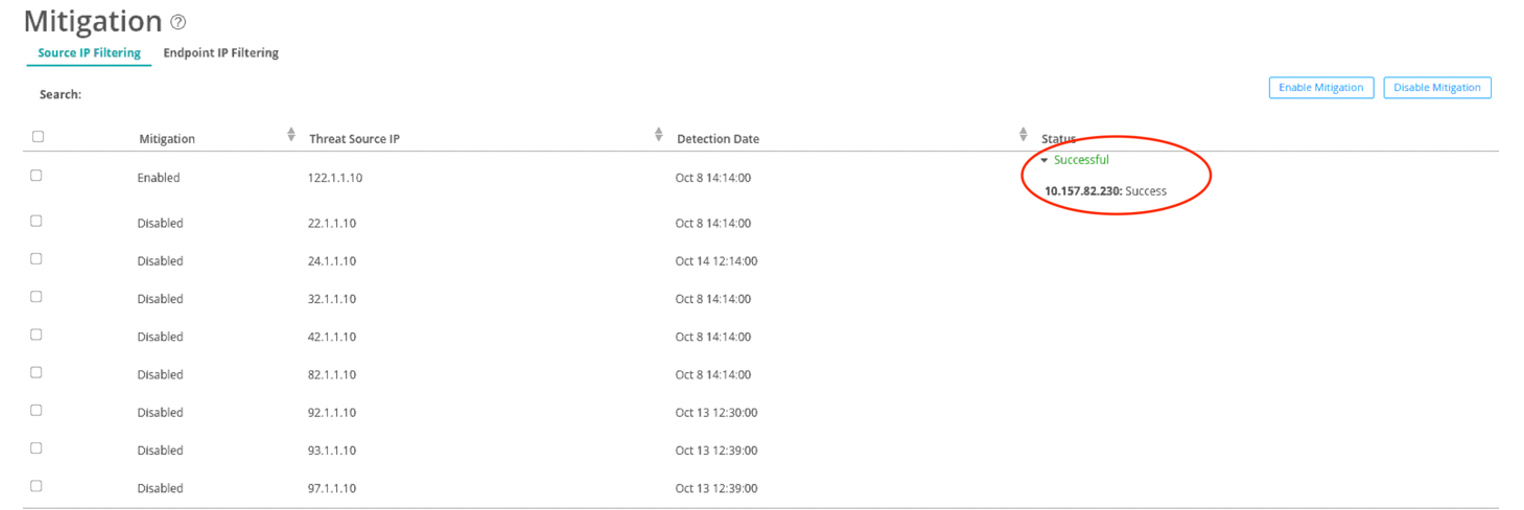The image size is (1524, 510).
Task: Tick the select-all header checkbox
Action: tap(38, 137)
